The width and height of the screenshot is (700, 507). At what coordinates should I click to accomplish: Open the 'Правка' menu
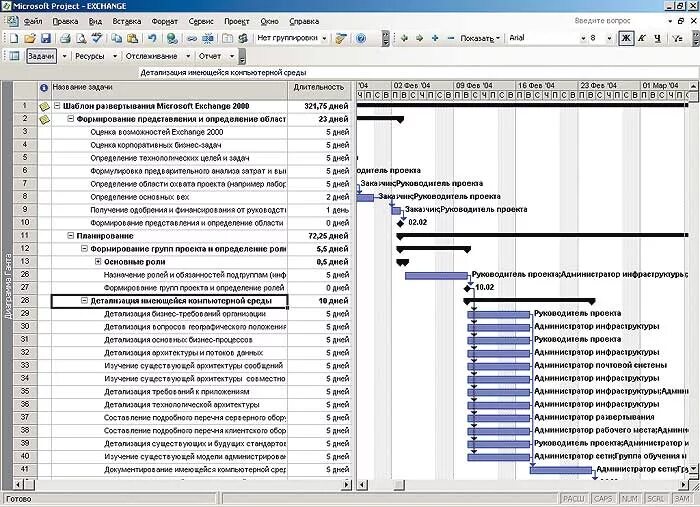click(x=65, y=21)
